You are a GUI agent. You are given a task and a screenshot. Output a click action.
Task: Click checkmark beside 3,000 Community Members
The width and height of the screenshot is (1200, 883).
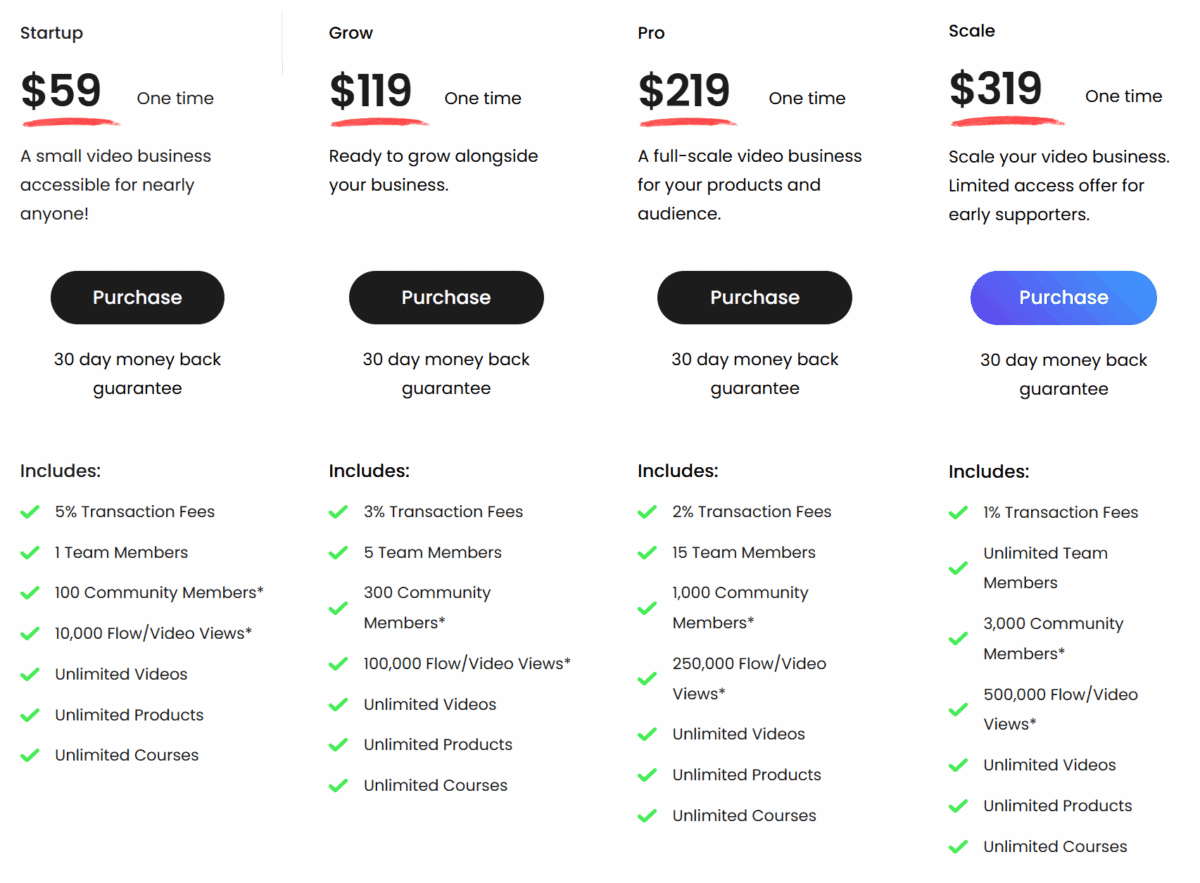coord(958,639)
